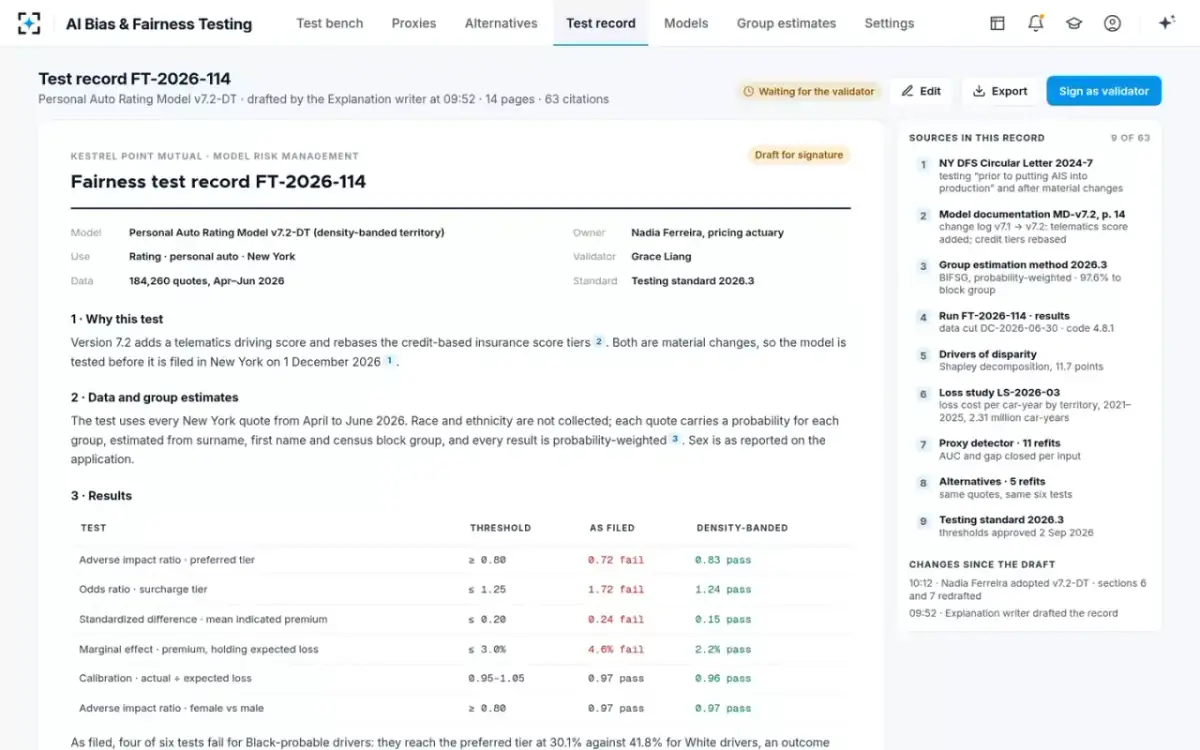Open source 7 Proxy detector 11 refits
The width and height of the screenshot is (1200, 750).
(1030, 449)
